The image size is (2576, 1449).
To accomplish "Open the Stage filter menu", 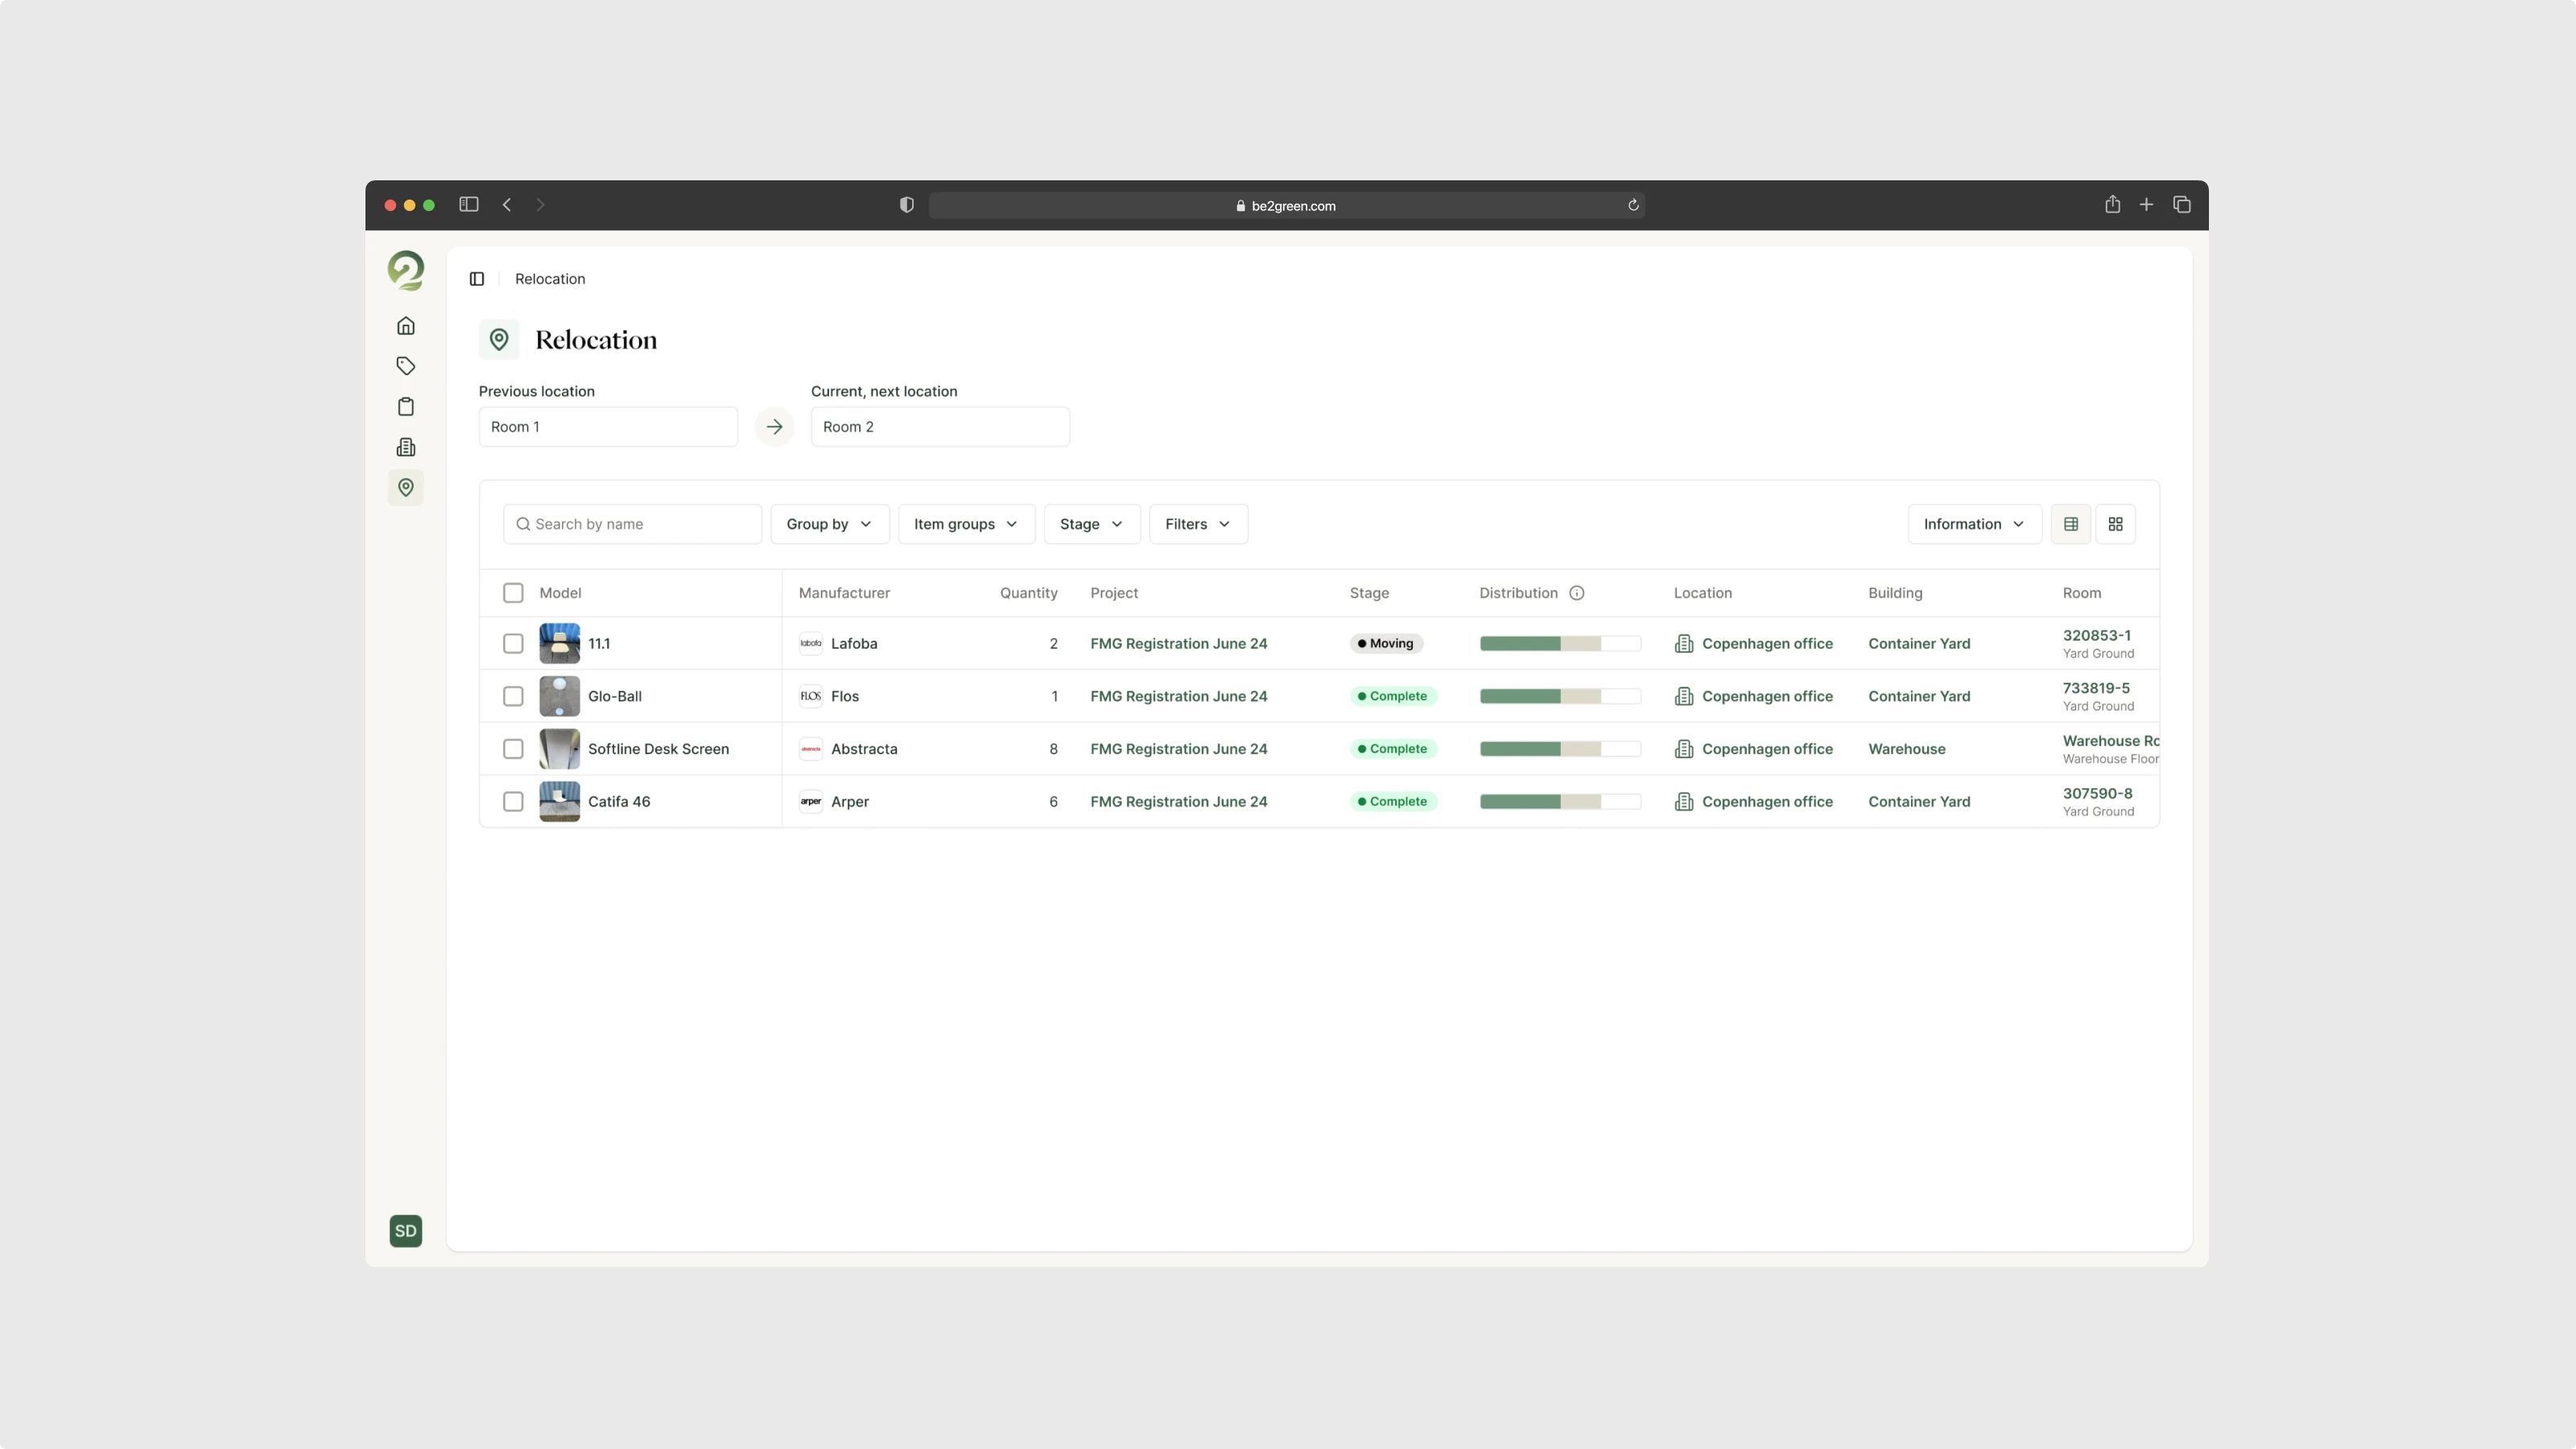I will point(1091,524).
